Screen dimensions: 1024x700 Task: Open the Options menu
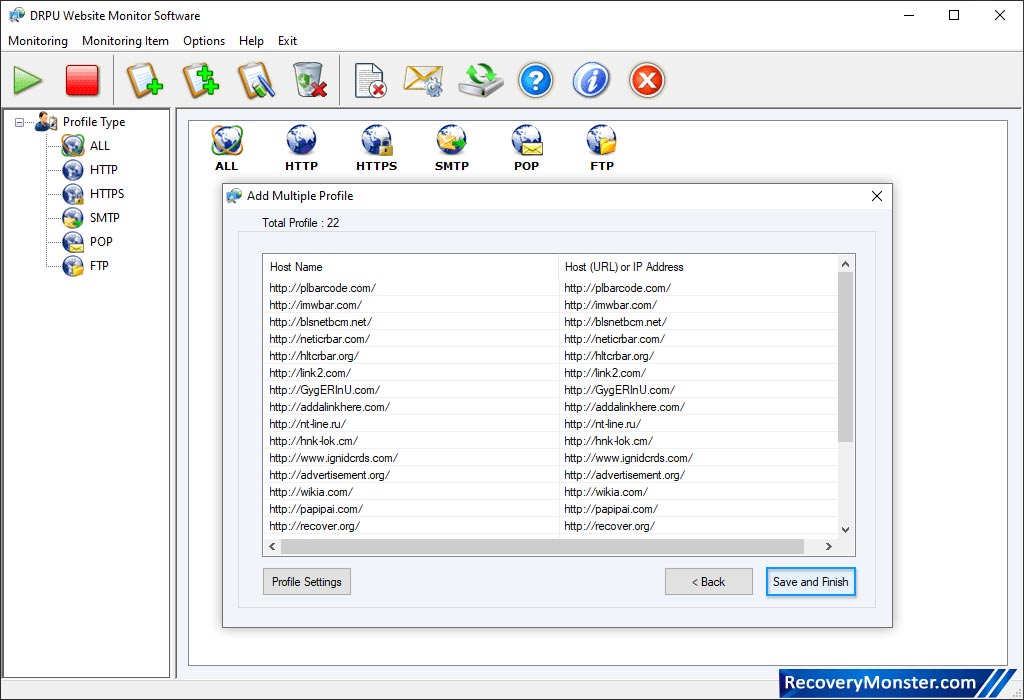click(204, 41)
